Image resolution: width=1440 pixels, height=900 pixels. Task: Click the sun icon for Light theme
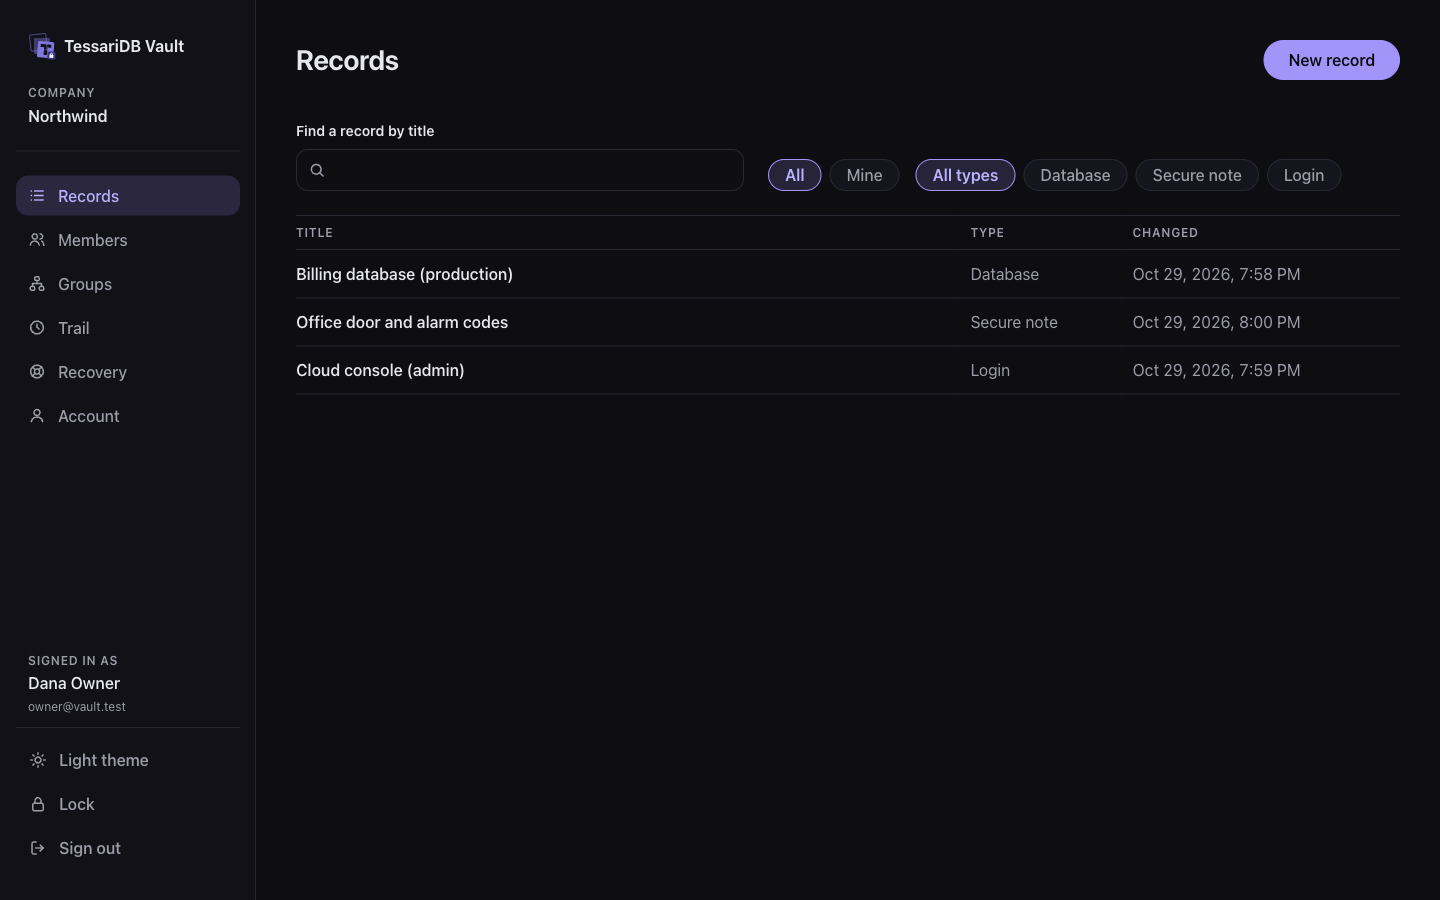click(x=38, y=760)
